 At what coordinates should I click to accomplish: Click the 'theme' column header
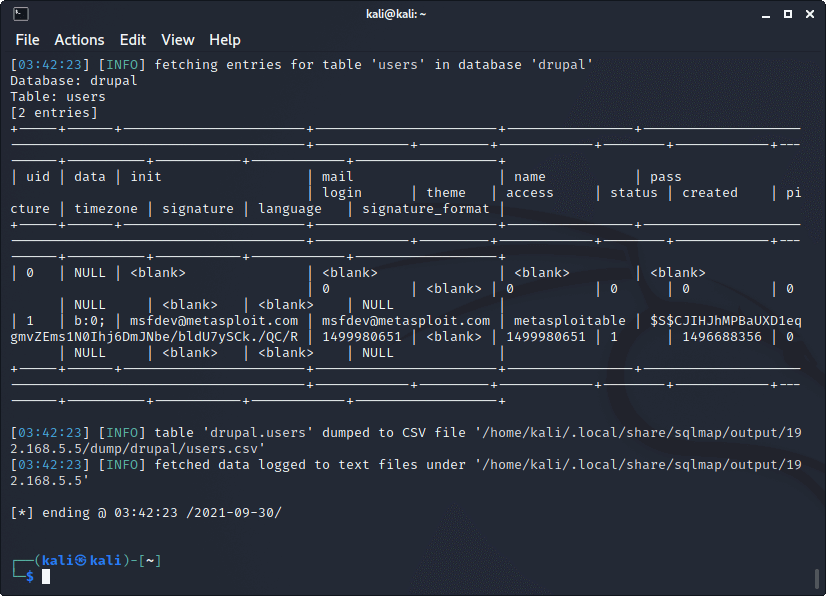pos(446,193)
